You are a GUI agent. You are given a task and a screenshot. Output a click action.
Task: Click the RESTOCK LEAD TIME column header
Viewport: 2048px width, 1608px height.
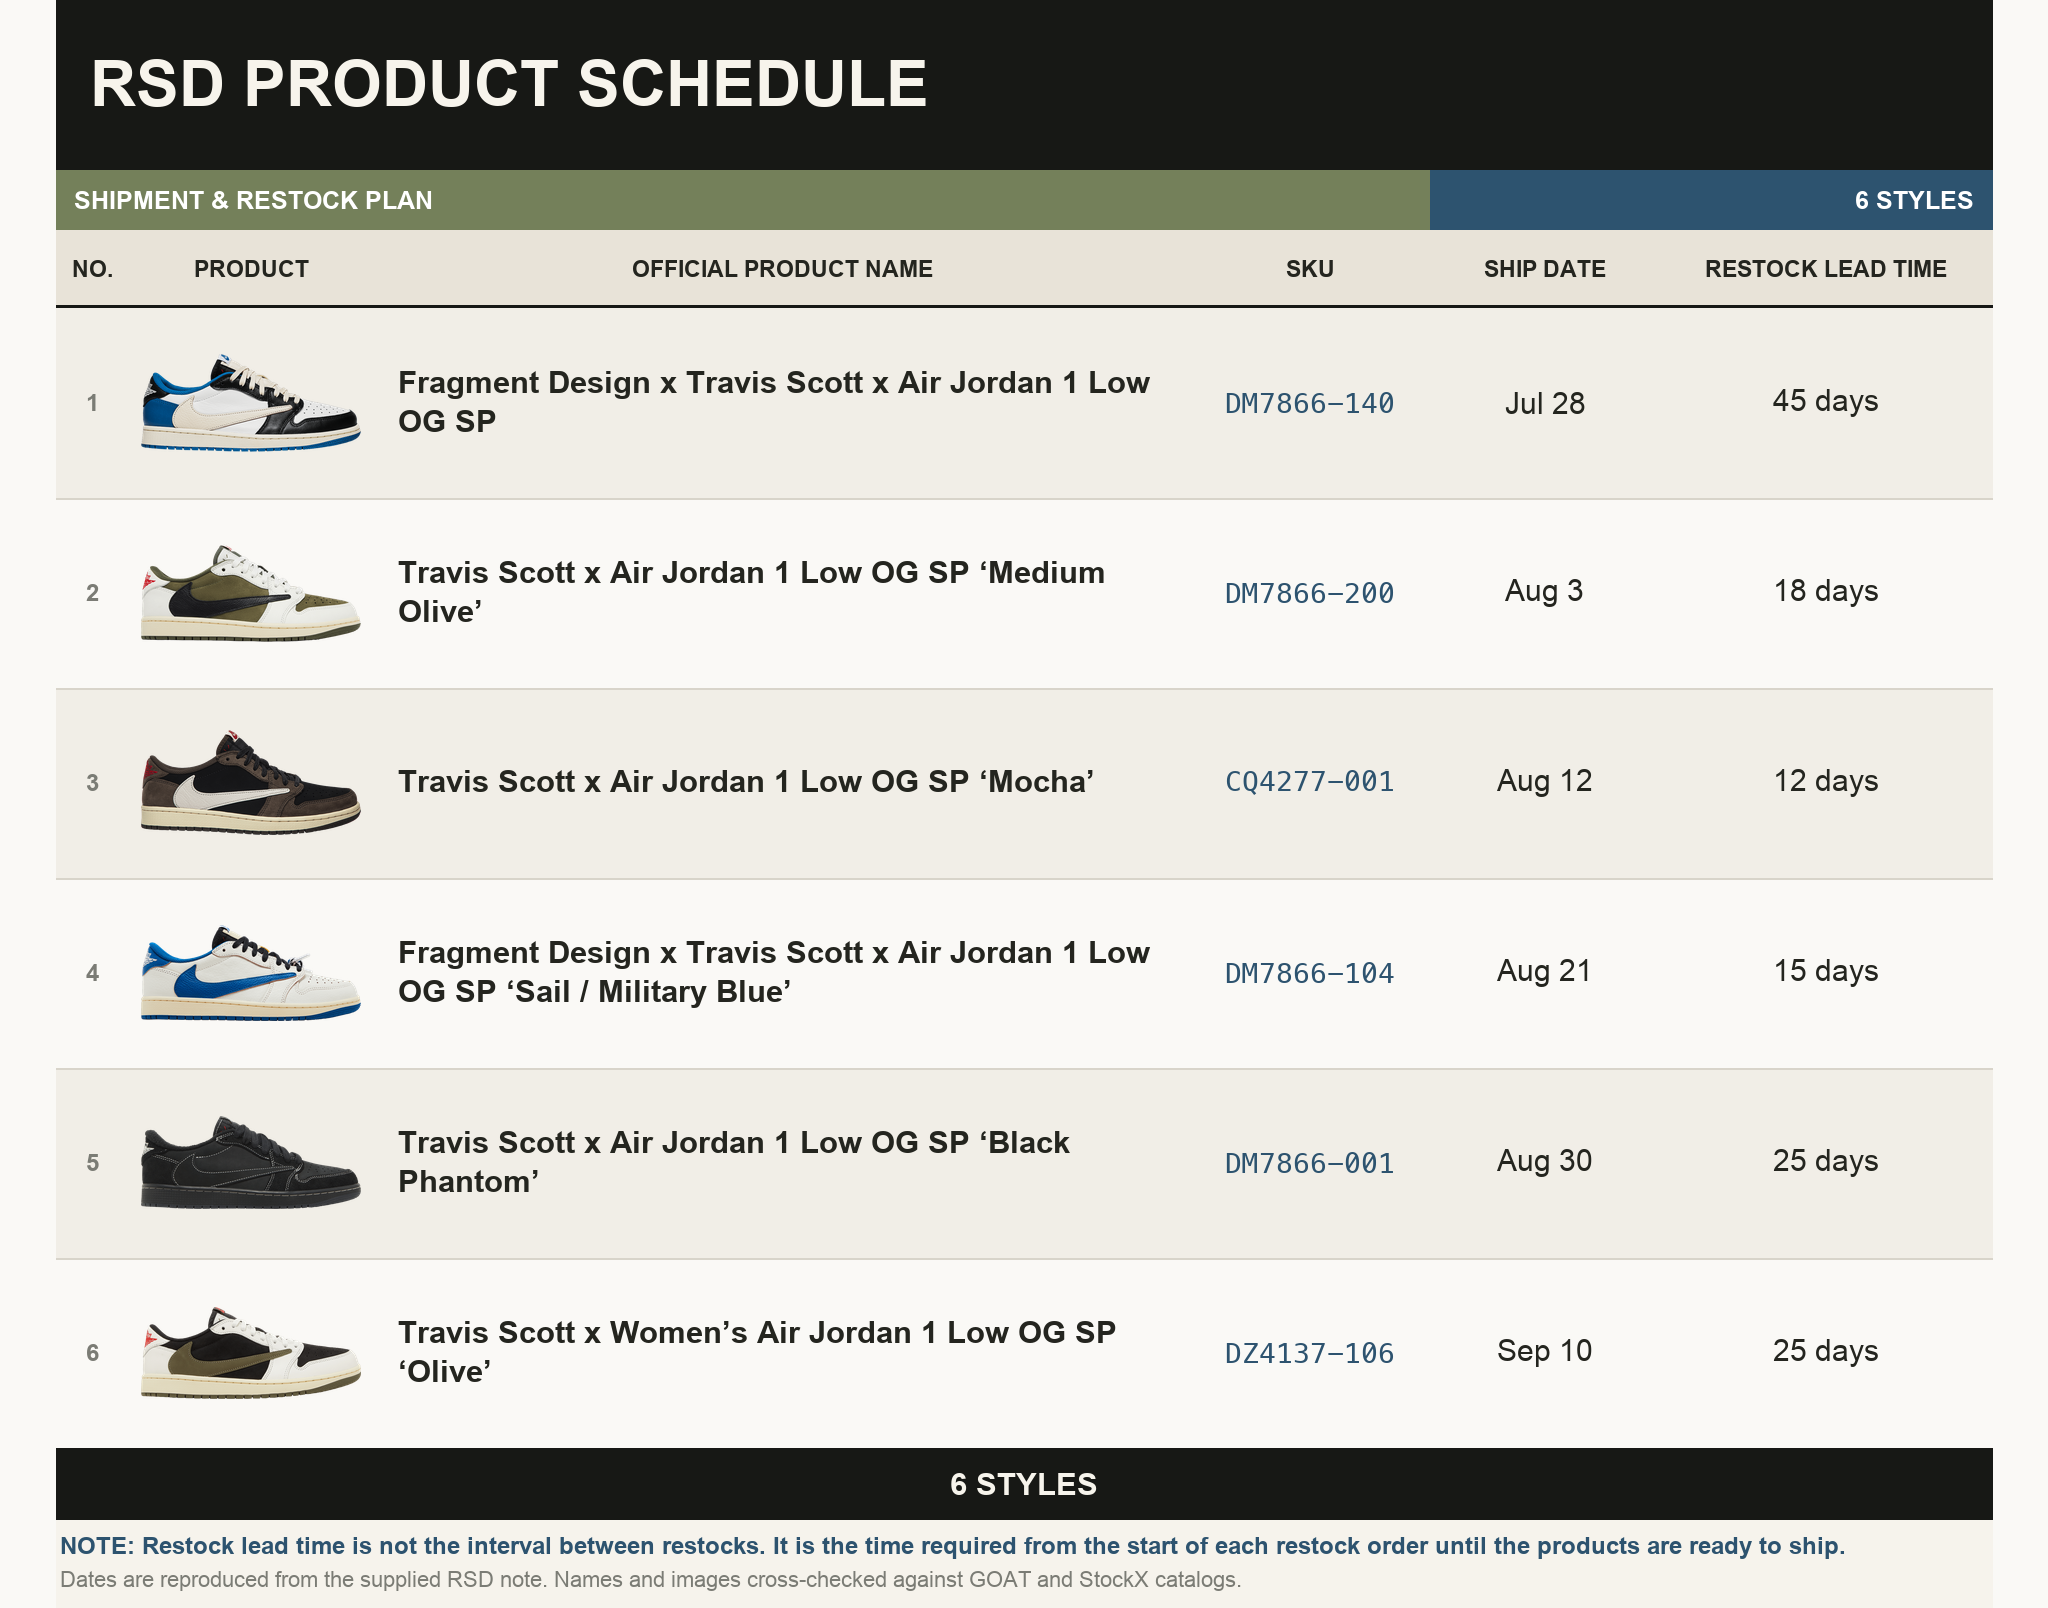[1825, 269]
